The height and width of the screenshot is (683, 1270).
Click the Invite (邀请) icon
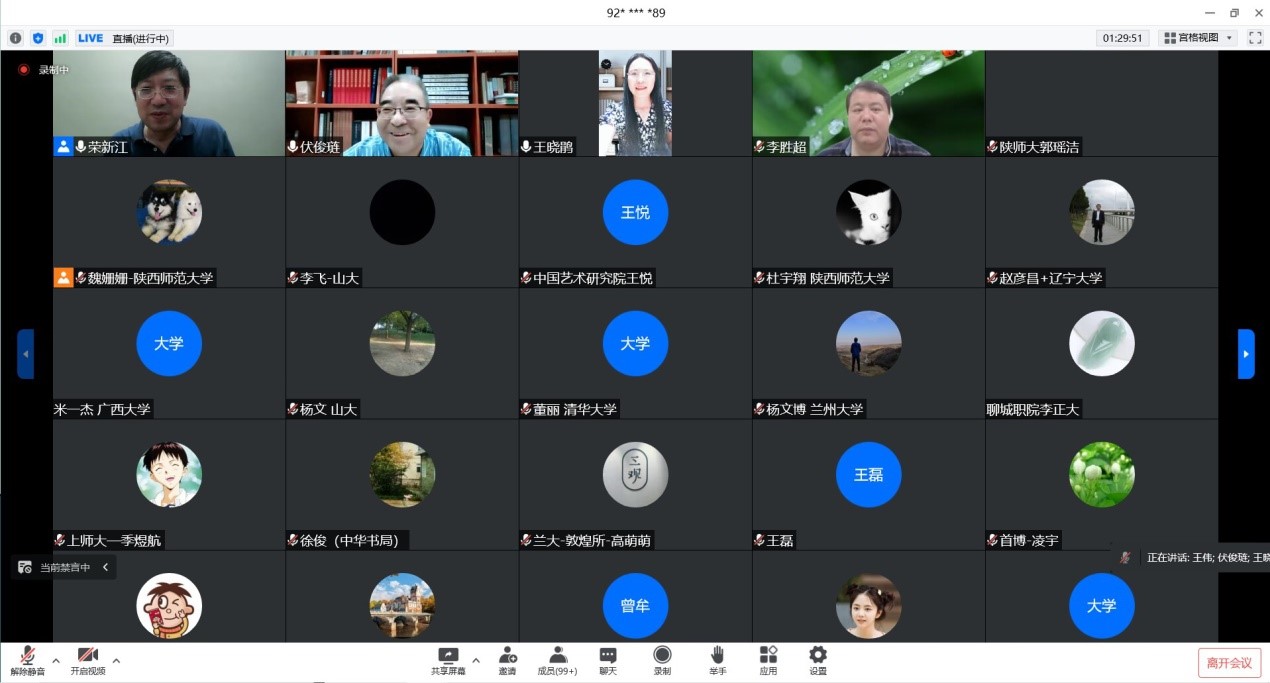coord(507,656)
